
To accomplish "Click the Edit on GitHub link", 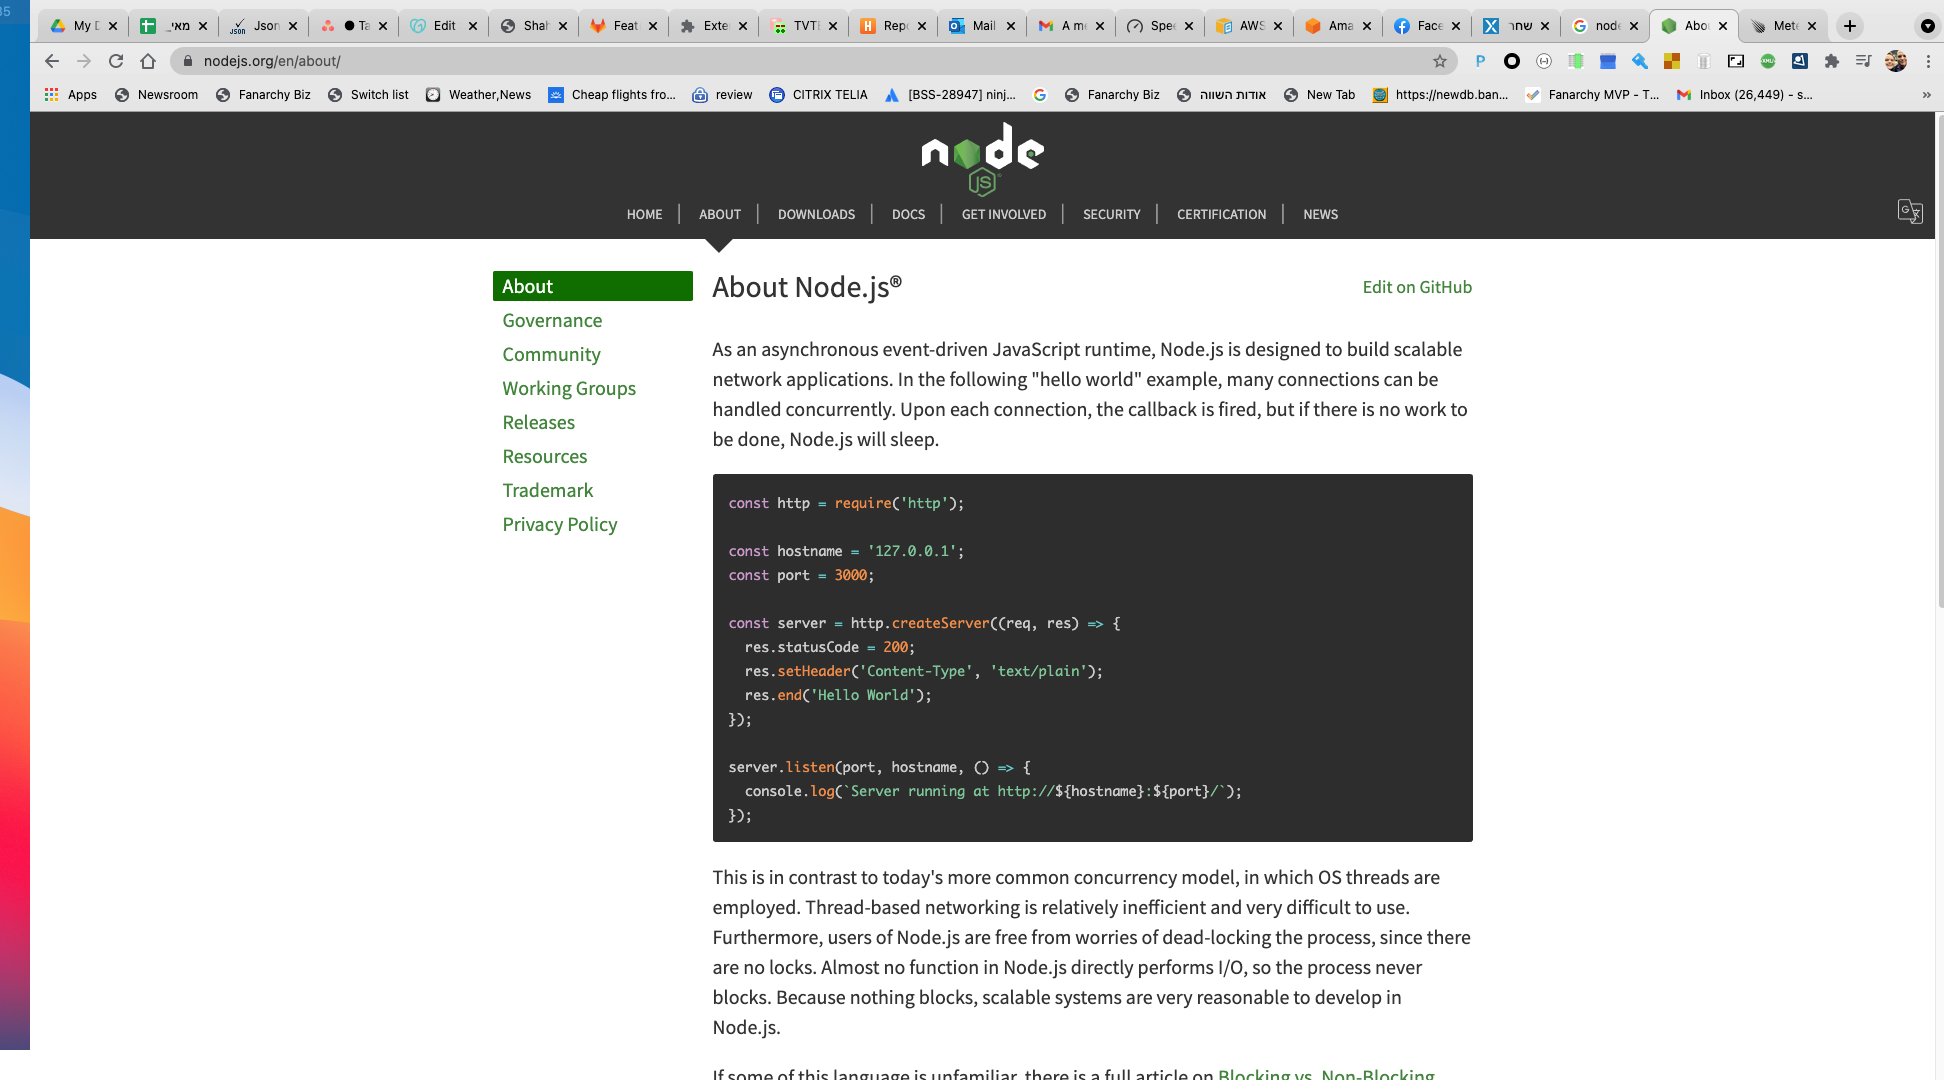I will [1417, 287].
